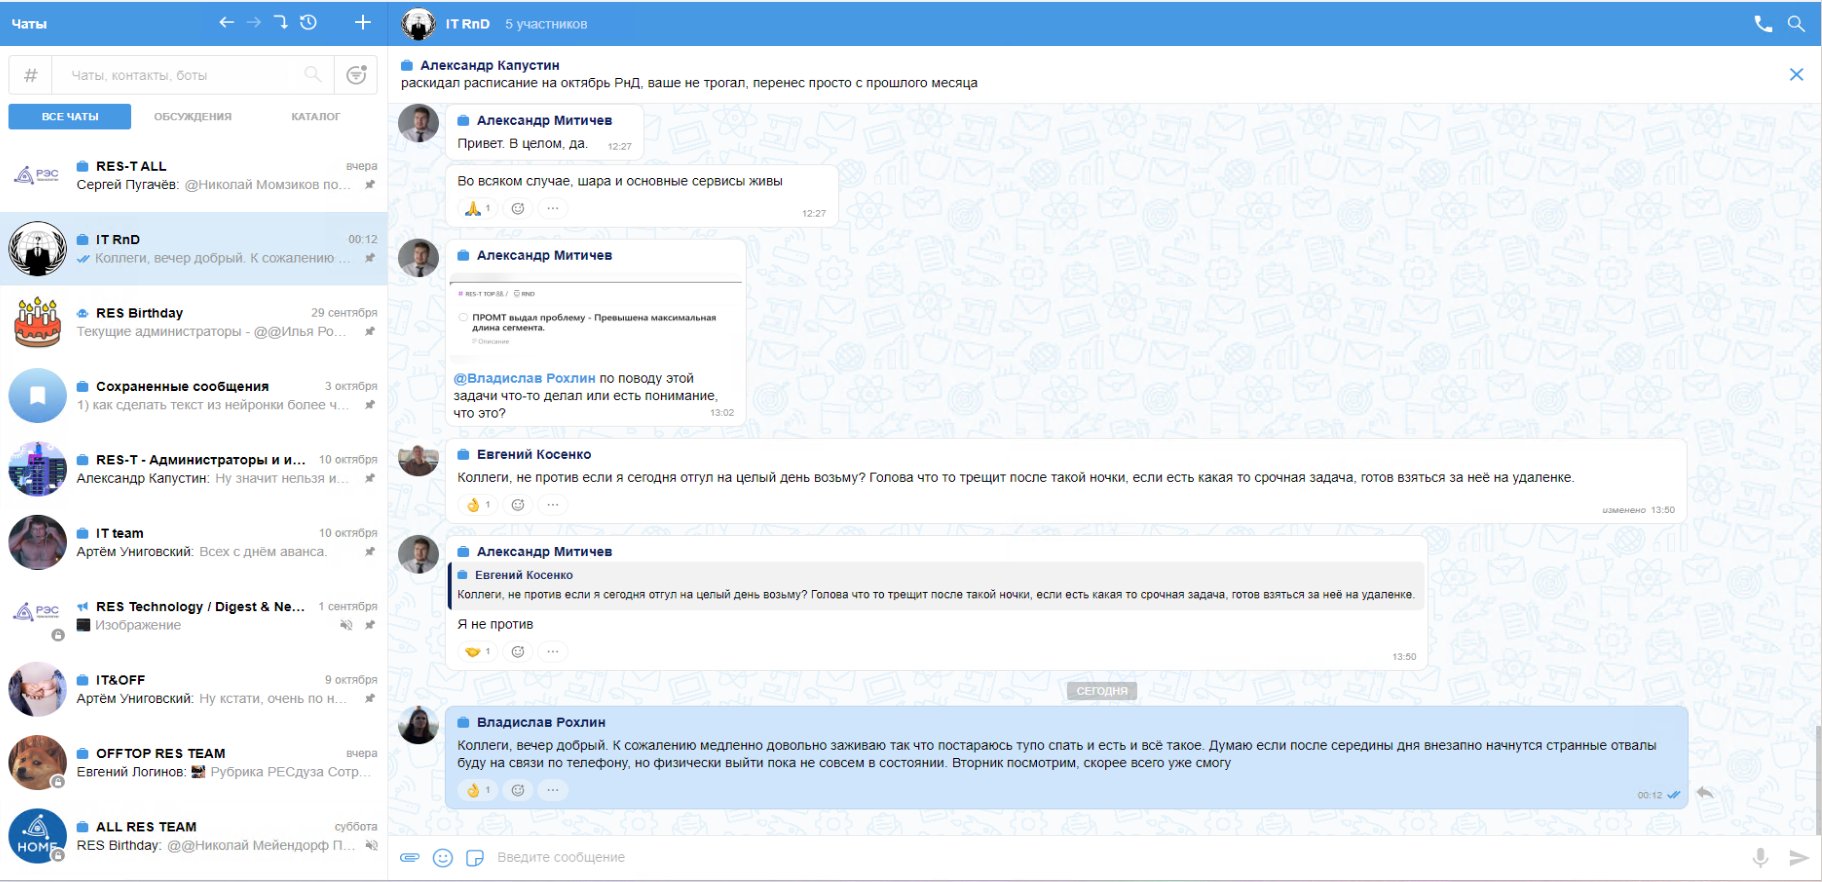The height and width of the screenshot is (882, 1822).
Task: Toggle the handshake reaction under 'Я не против'
Action: (477, 652)
